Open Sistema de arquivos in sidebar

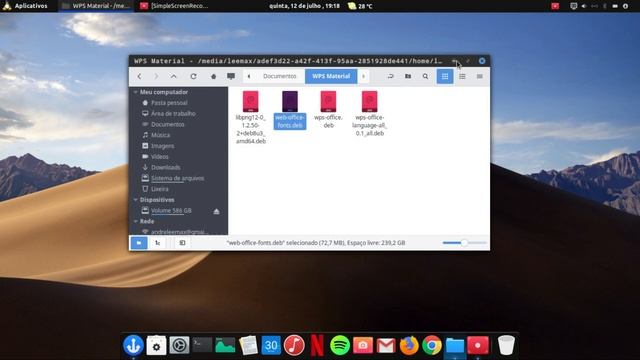click(179, 178)
